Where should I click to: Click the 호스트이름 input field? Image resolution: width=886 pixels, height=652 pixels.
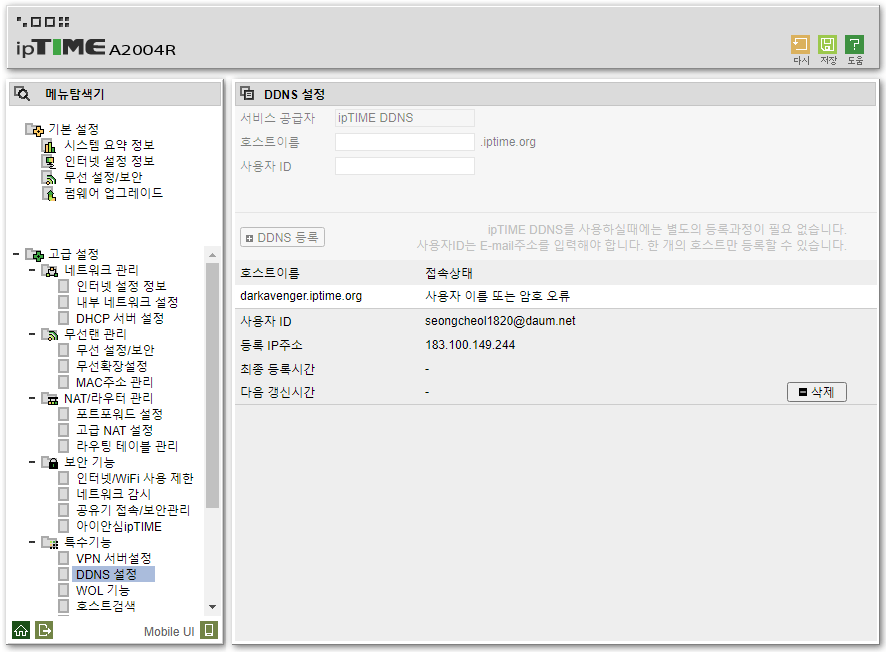pyautogui.click(x=405, y=142)
